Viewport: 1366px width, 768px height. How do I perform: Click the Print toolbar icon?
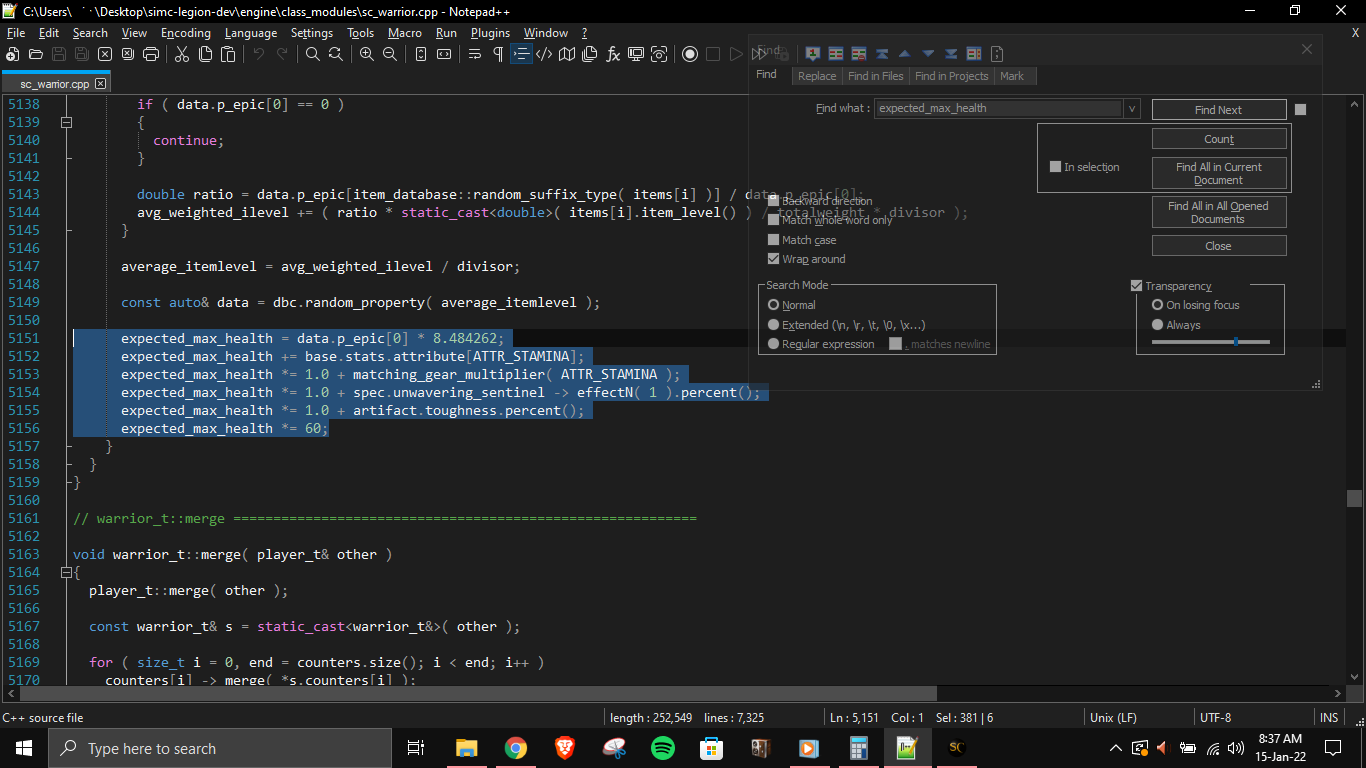tap(151, 54)
